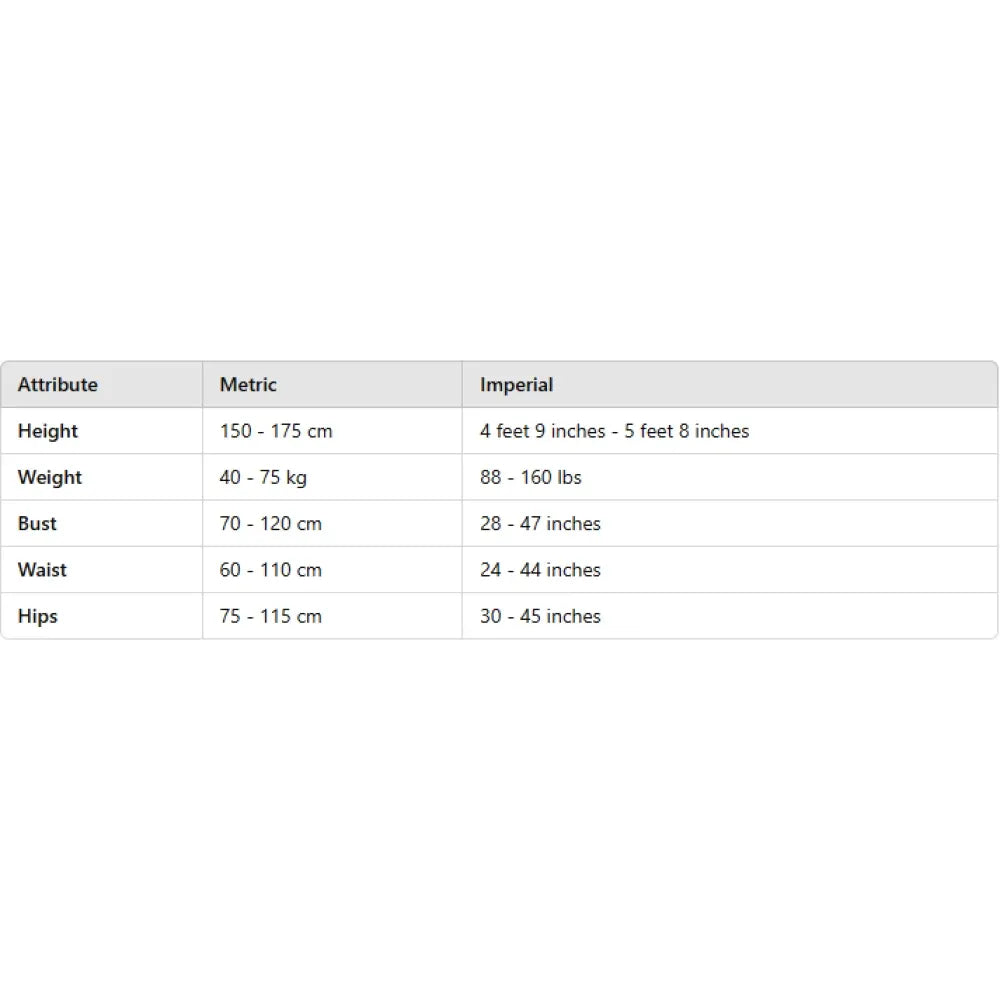Select the Waist row label
1000x1000 pixels.
(42, 570)
